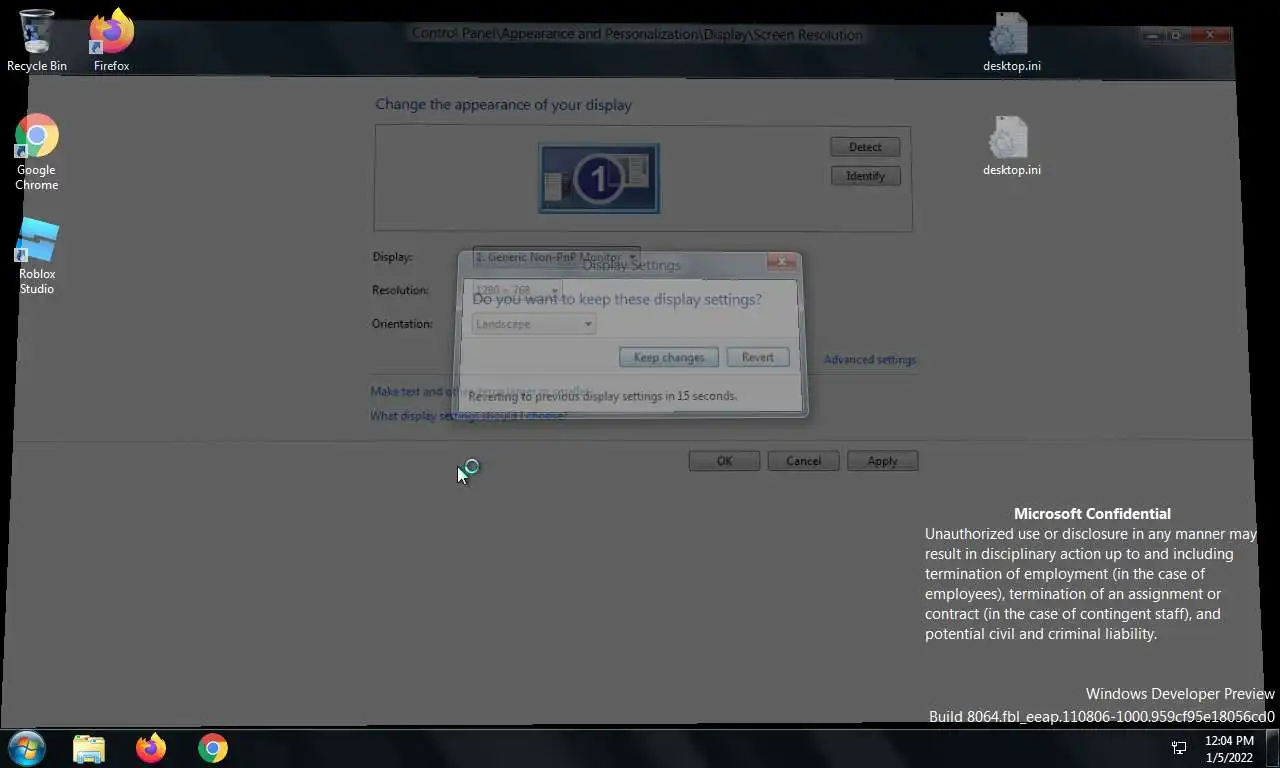Select the Roblox Studio desktop shortcut
Screen dimensions: 1280x768
pyautogui.click(x=37, y=256)
